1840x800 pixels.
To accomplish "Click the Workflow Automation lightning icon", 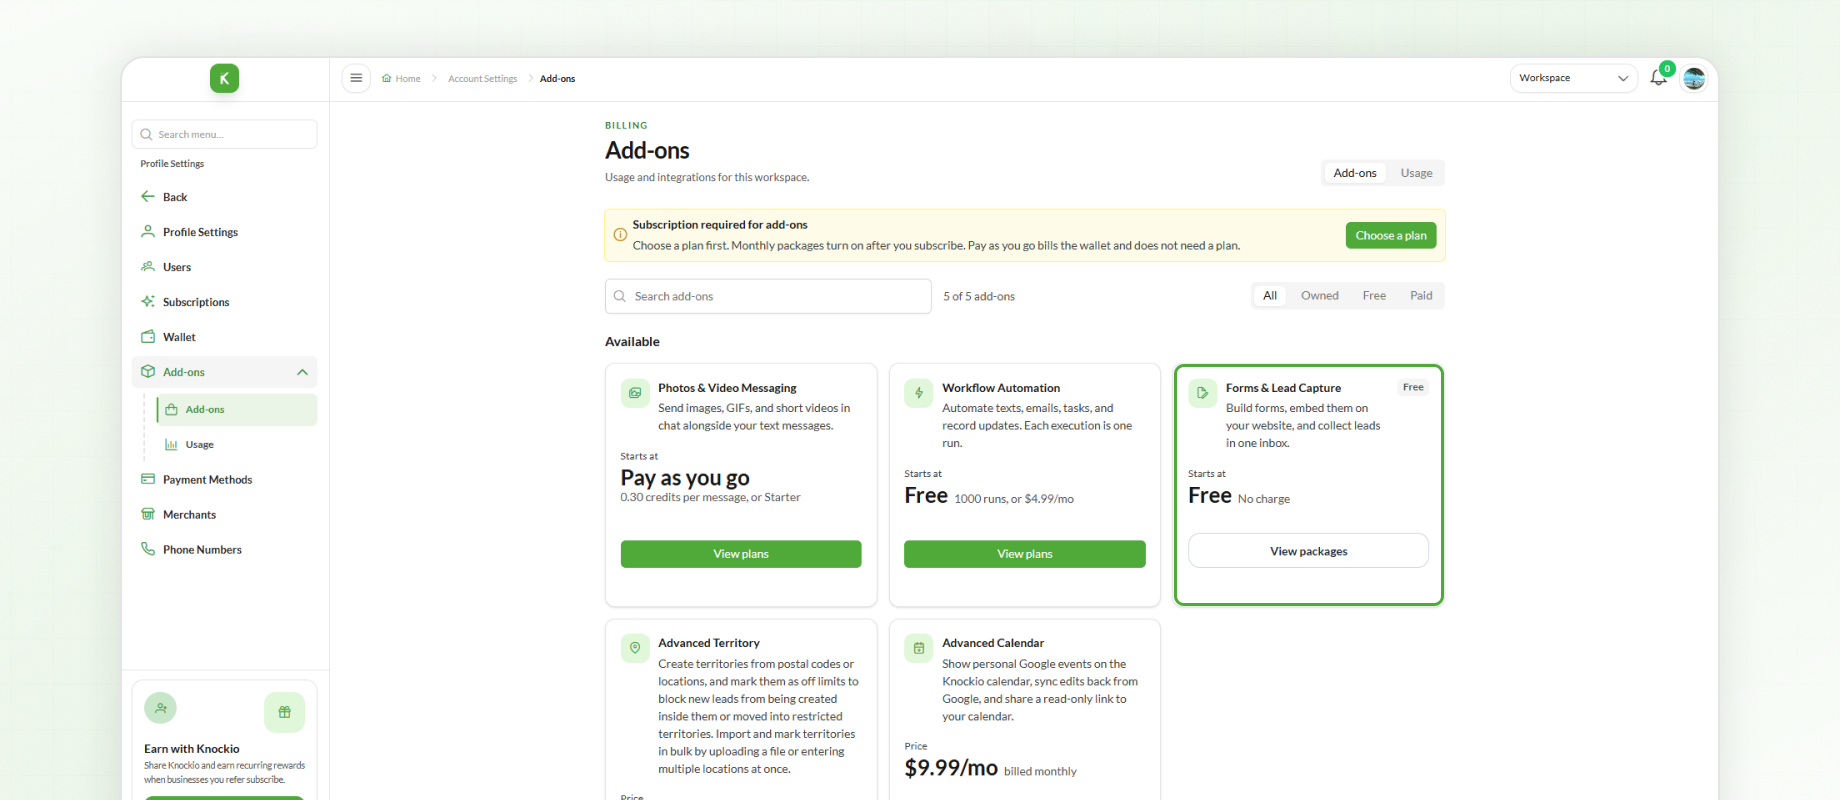I will click(919, 393).
